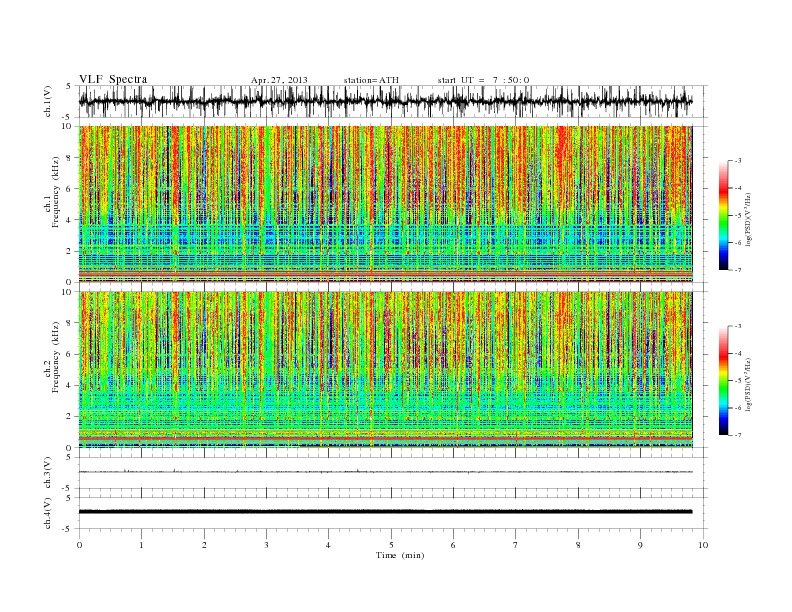Click time axis tick label "2"

(x=204, y=545)
